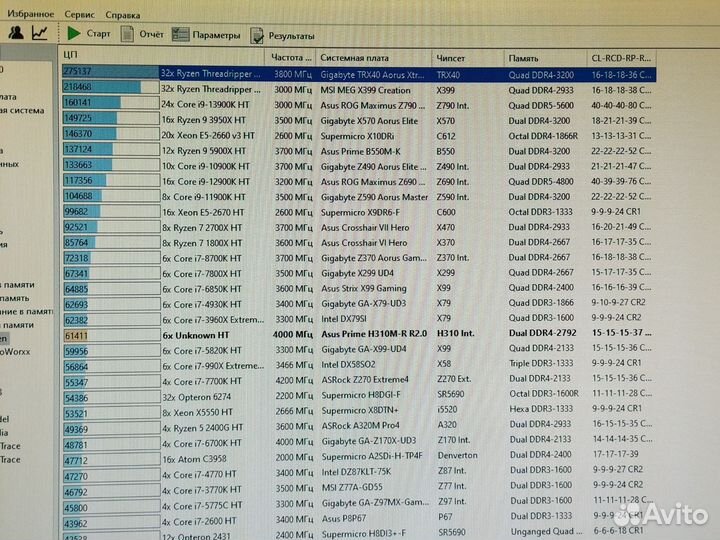Select the score bar showing 218468
Image resolution: width=720 pixels, height=540 pixels.
111,87
